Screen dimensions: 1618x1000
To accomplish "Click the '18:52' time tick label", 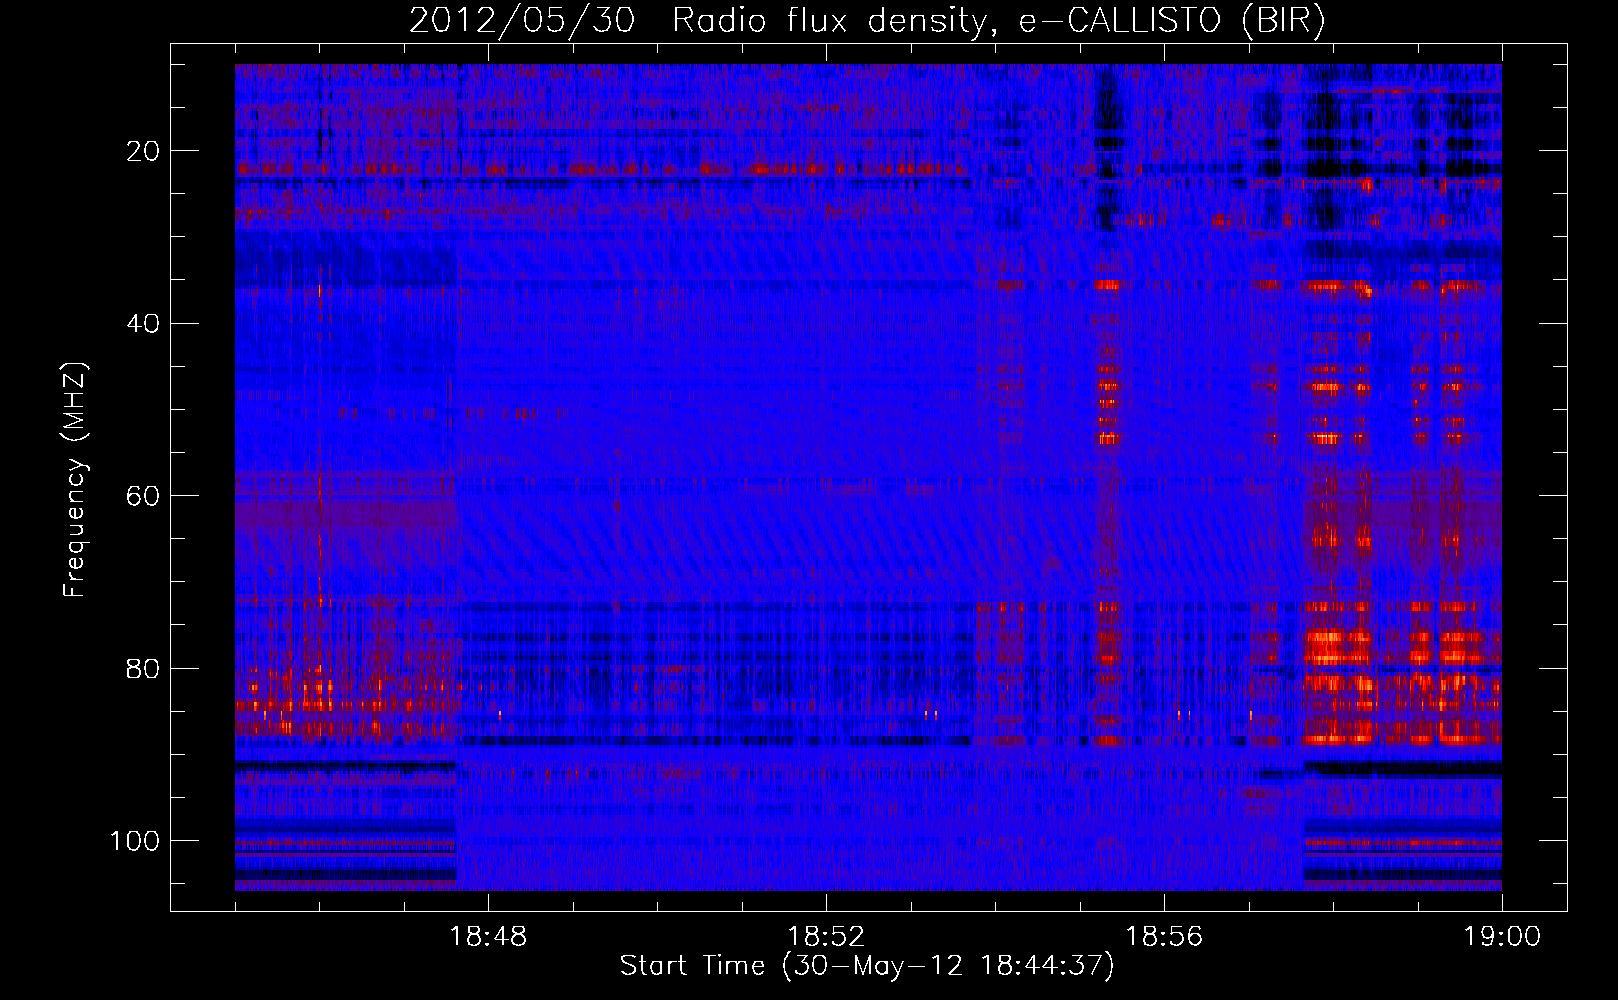I will 826,937.
